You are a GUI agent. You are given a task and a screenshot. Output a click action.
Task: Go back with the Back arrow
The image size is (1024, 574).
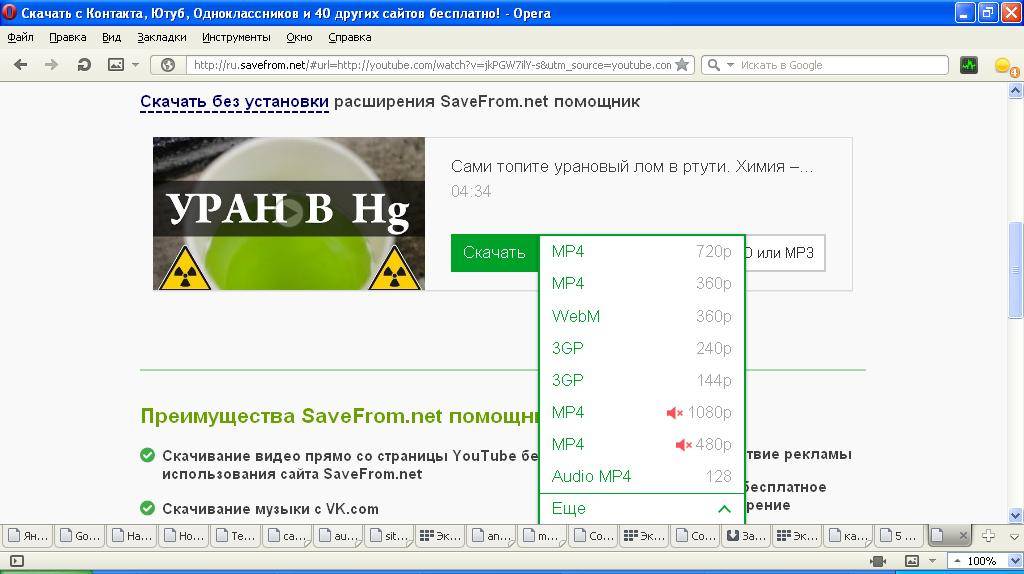point(21,65)
